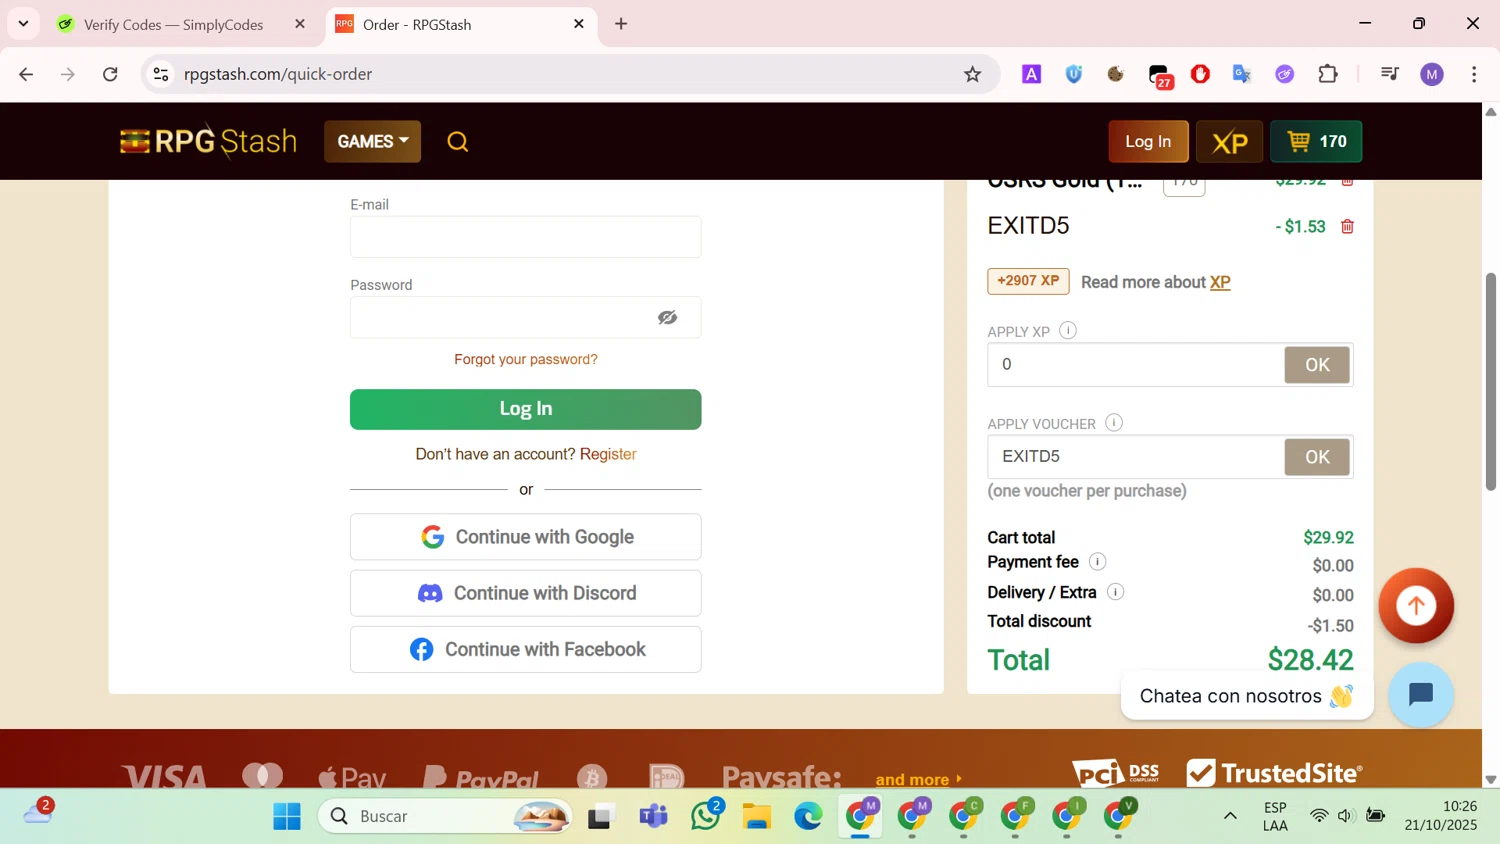Click the header Log In button

point(1148,141)
